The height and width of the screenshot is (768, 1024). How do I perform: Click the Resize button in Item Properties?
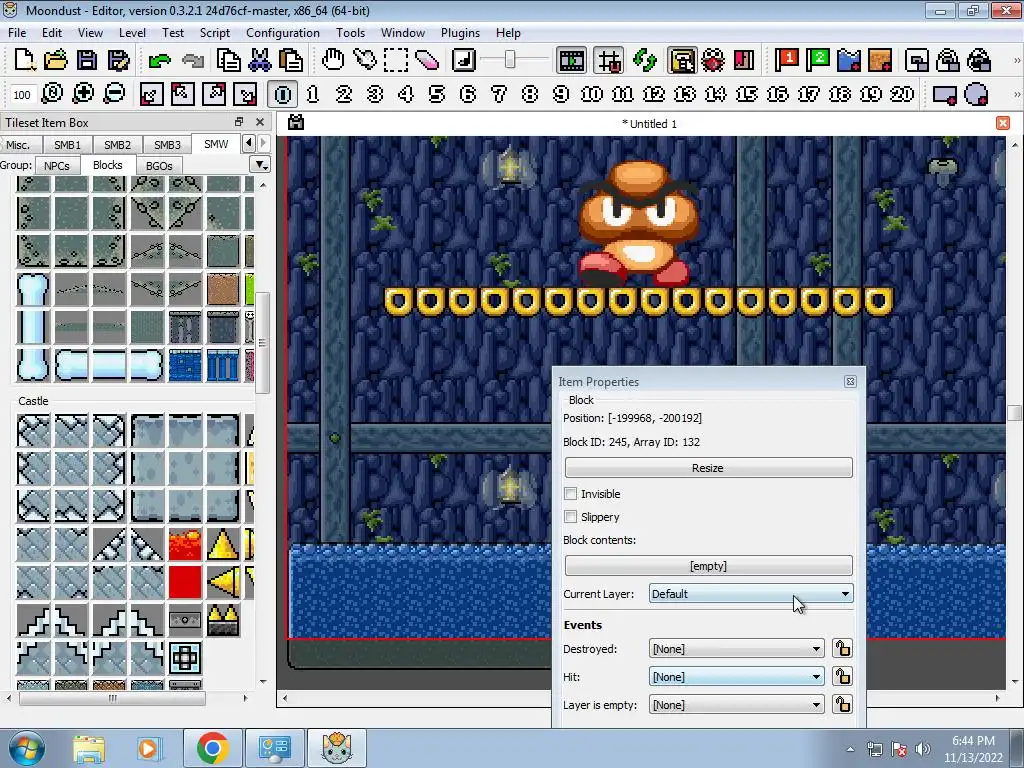(x=709, y=468)
